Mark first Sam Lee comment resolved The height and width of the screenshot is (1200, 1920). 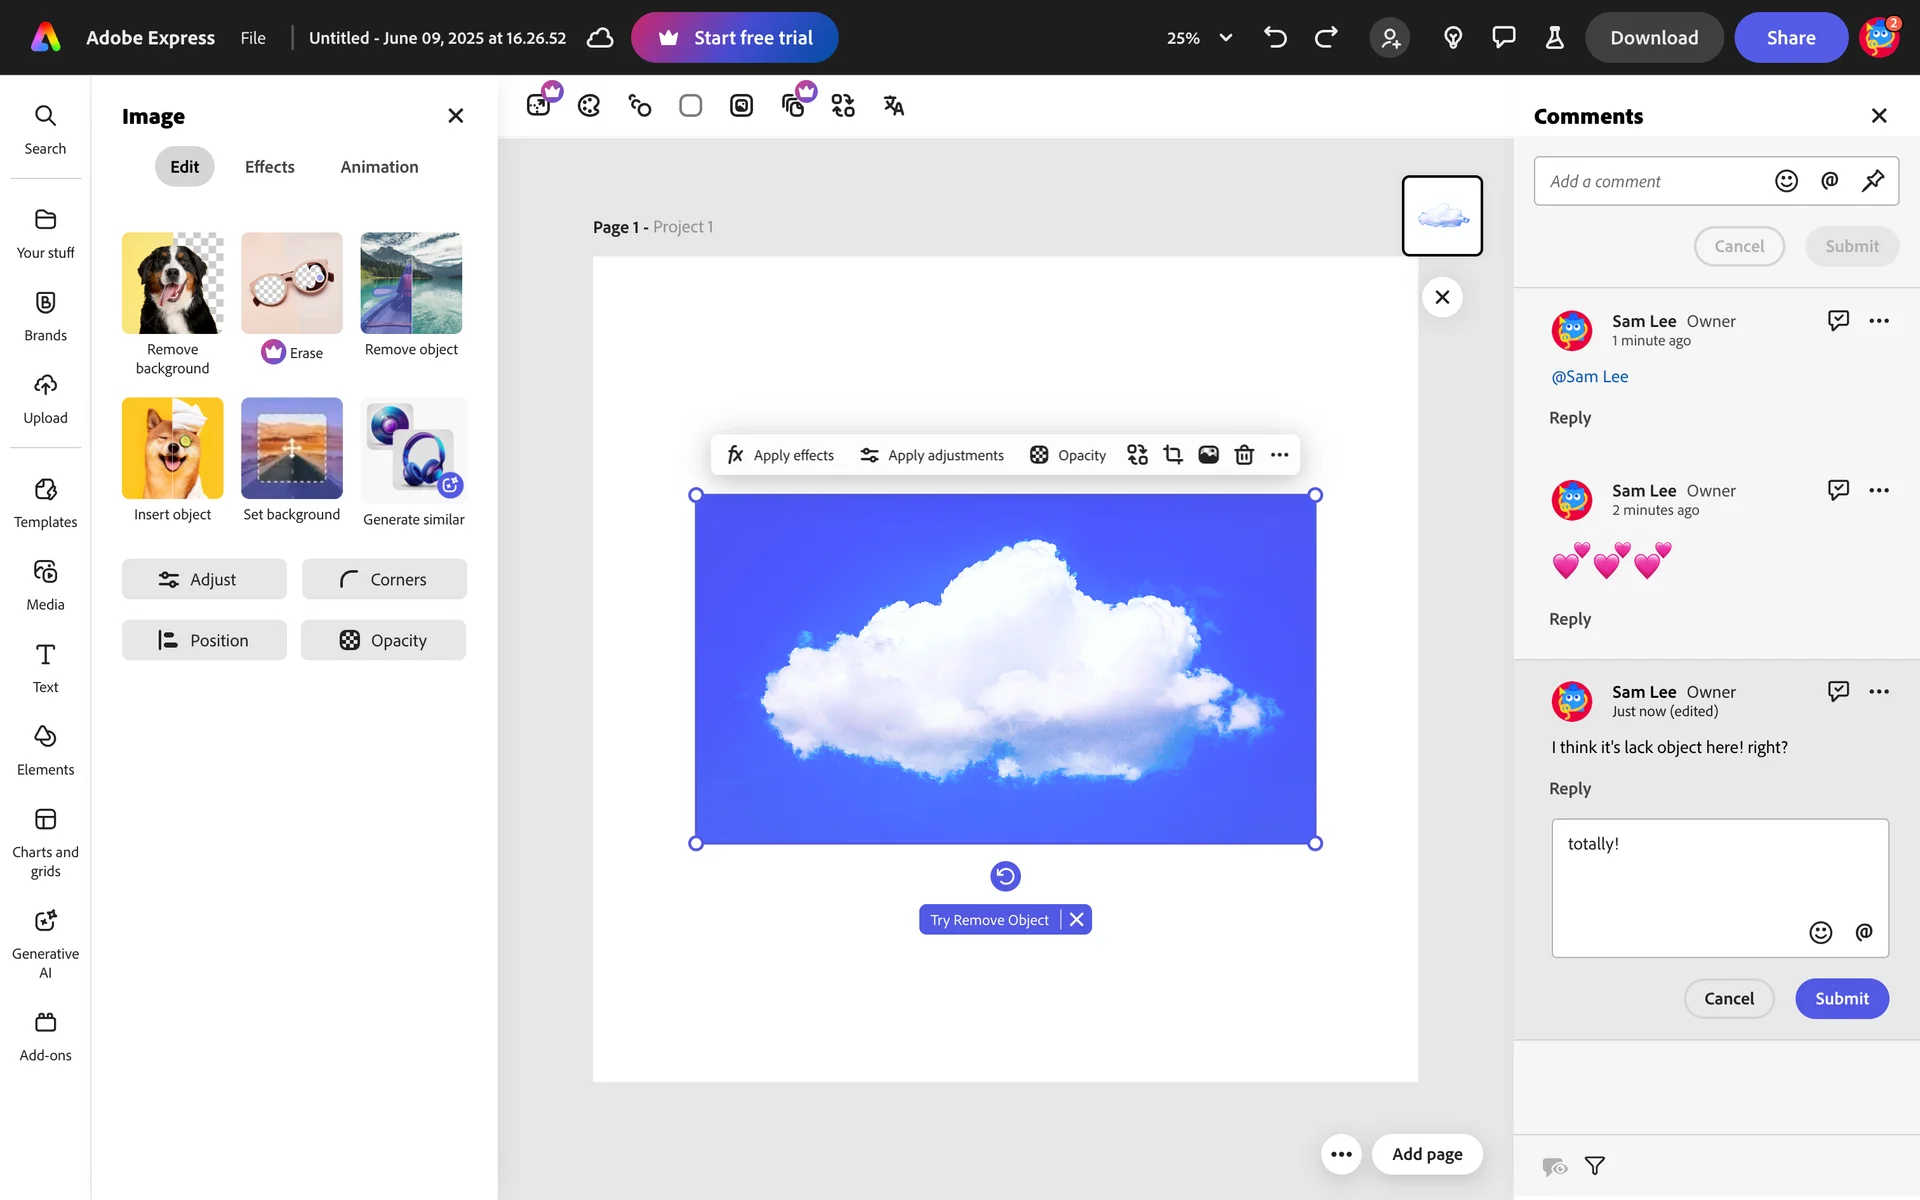[x=1838, y=321]
